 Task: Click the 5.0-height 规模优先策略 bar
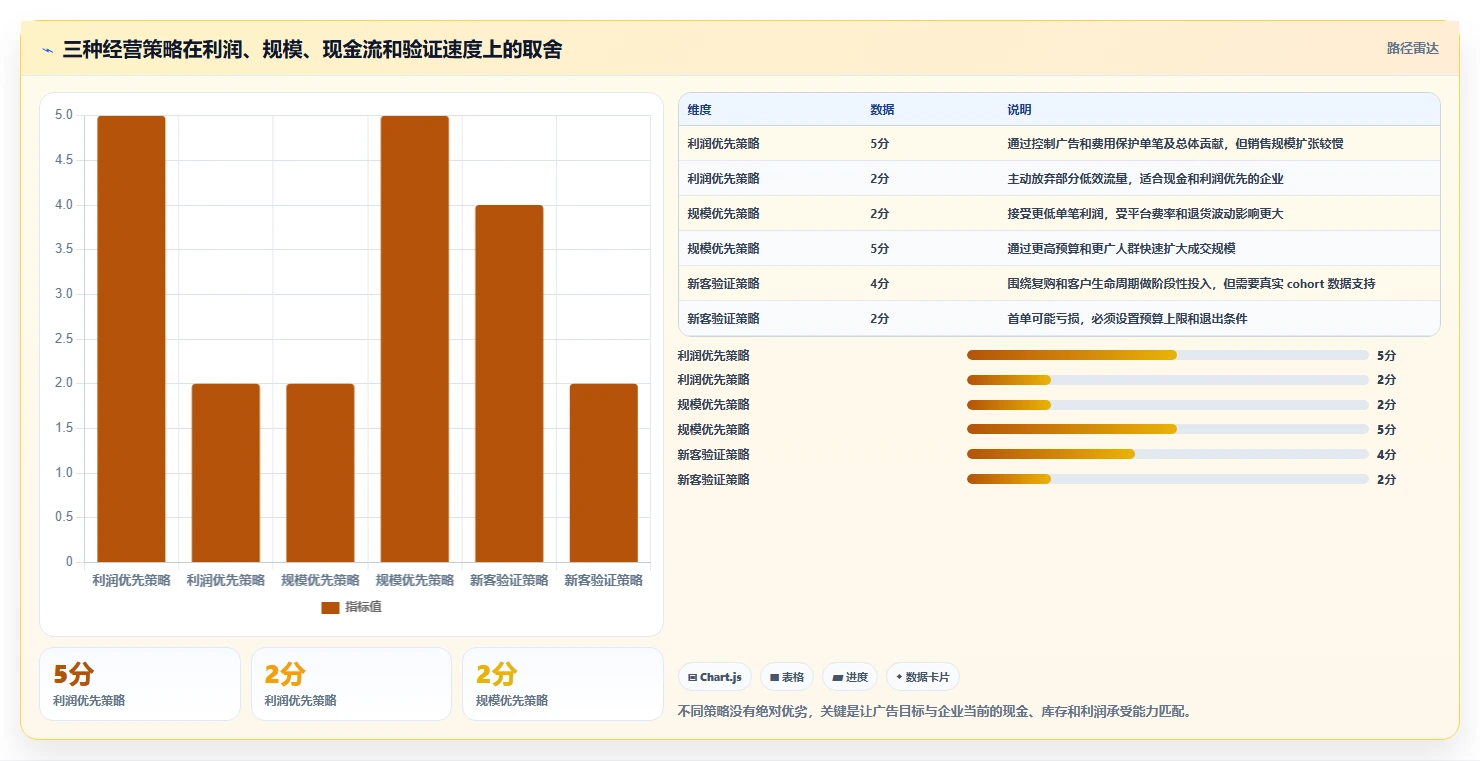click(414, 339)
